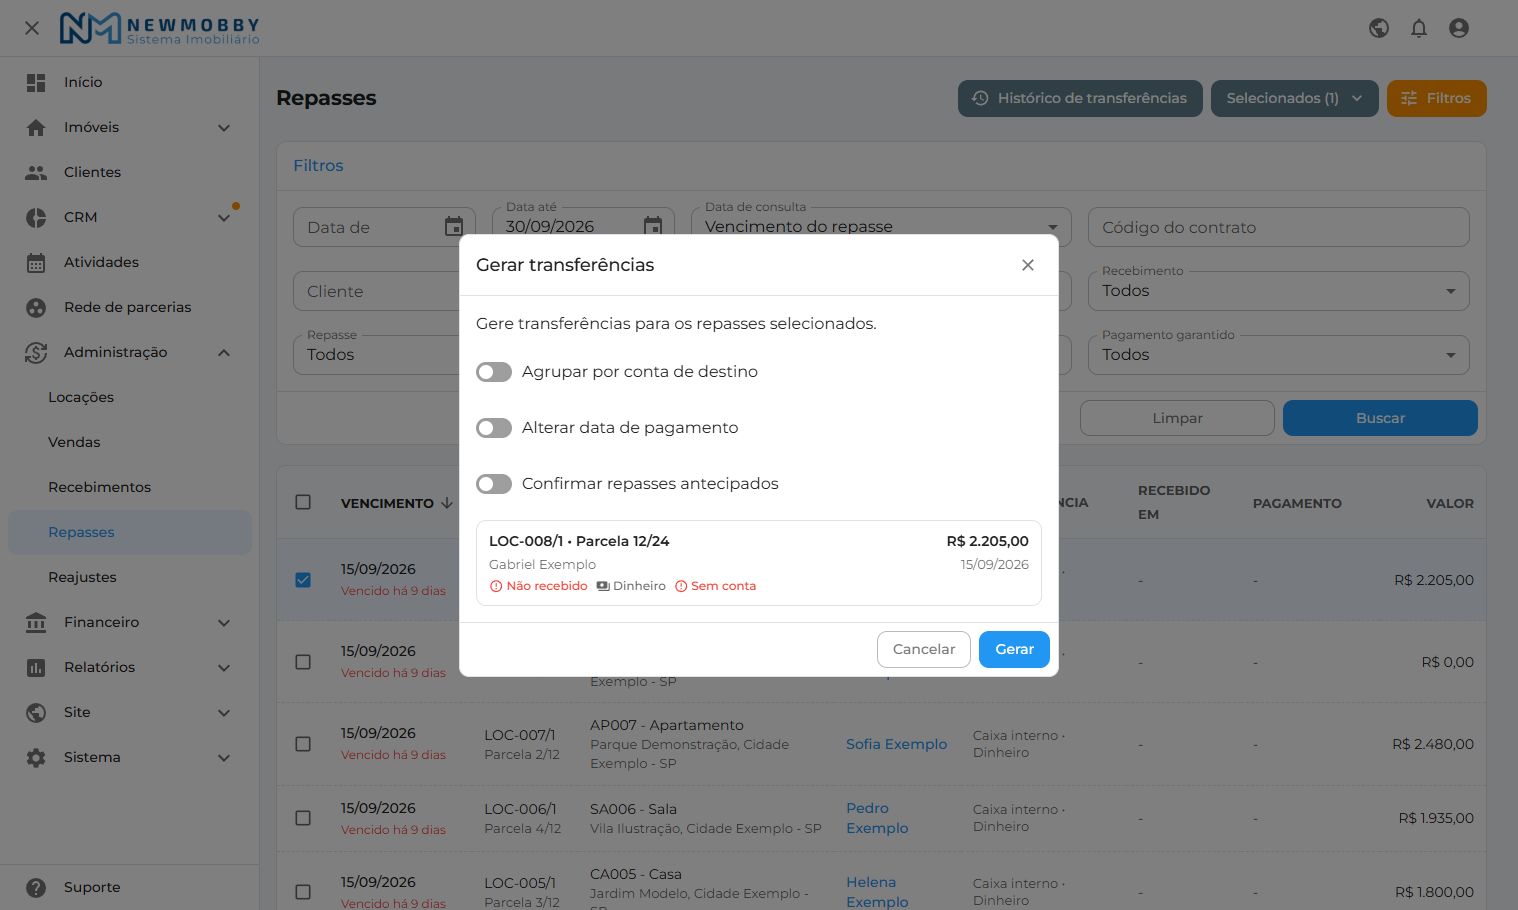Click the Código do contrato field

pos(1279,227)
